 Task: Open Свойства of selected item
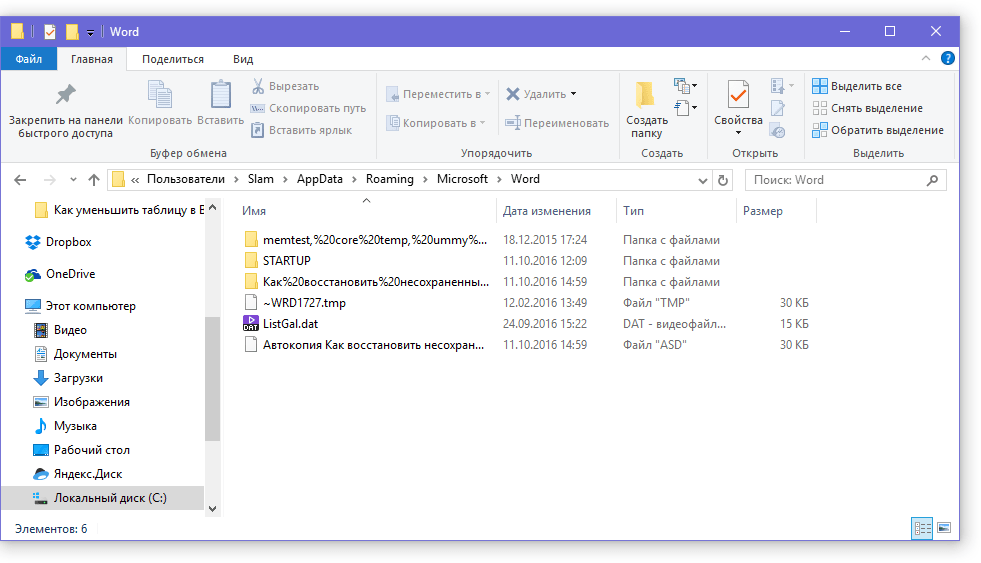(738, 103)
